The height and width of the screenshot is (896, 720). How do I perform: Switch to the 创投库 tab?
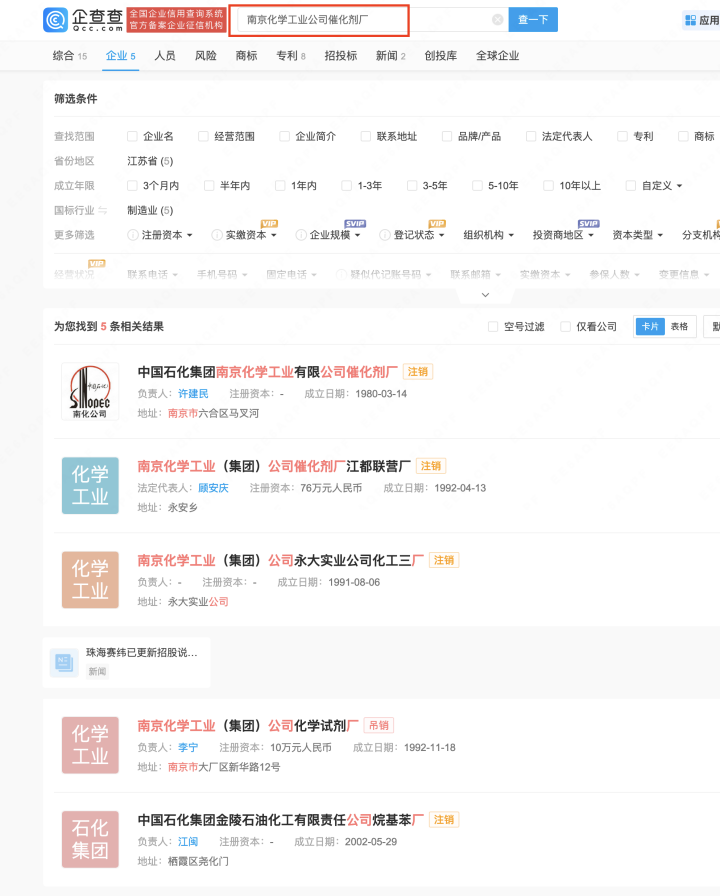(441, 56)
